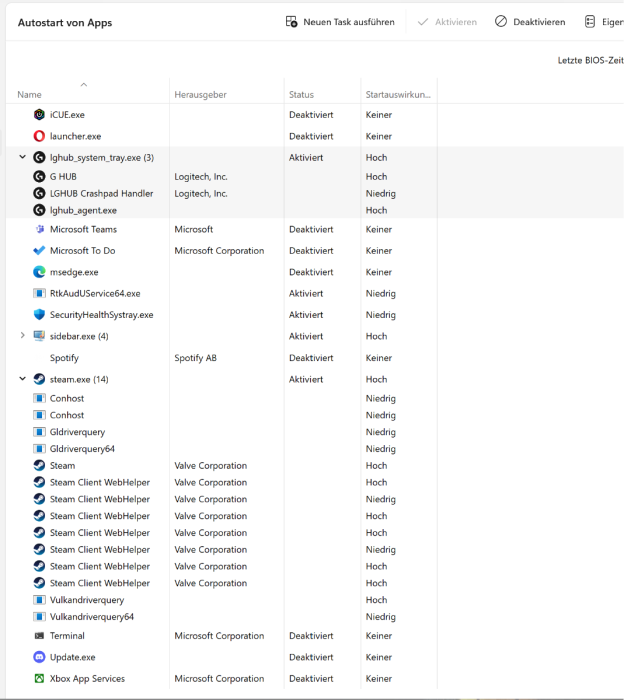Click the Xbox App Services icon
The width and height of the screenshot is (624, 700).
[x=39, y=679]
